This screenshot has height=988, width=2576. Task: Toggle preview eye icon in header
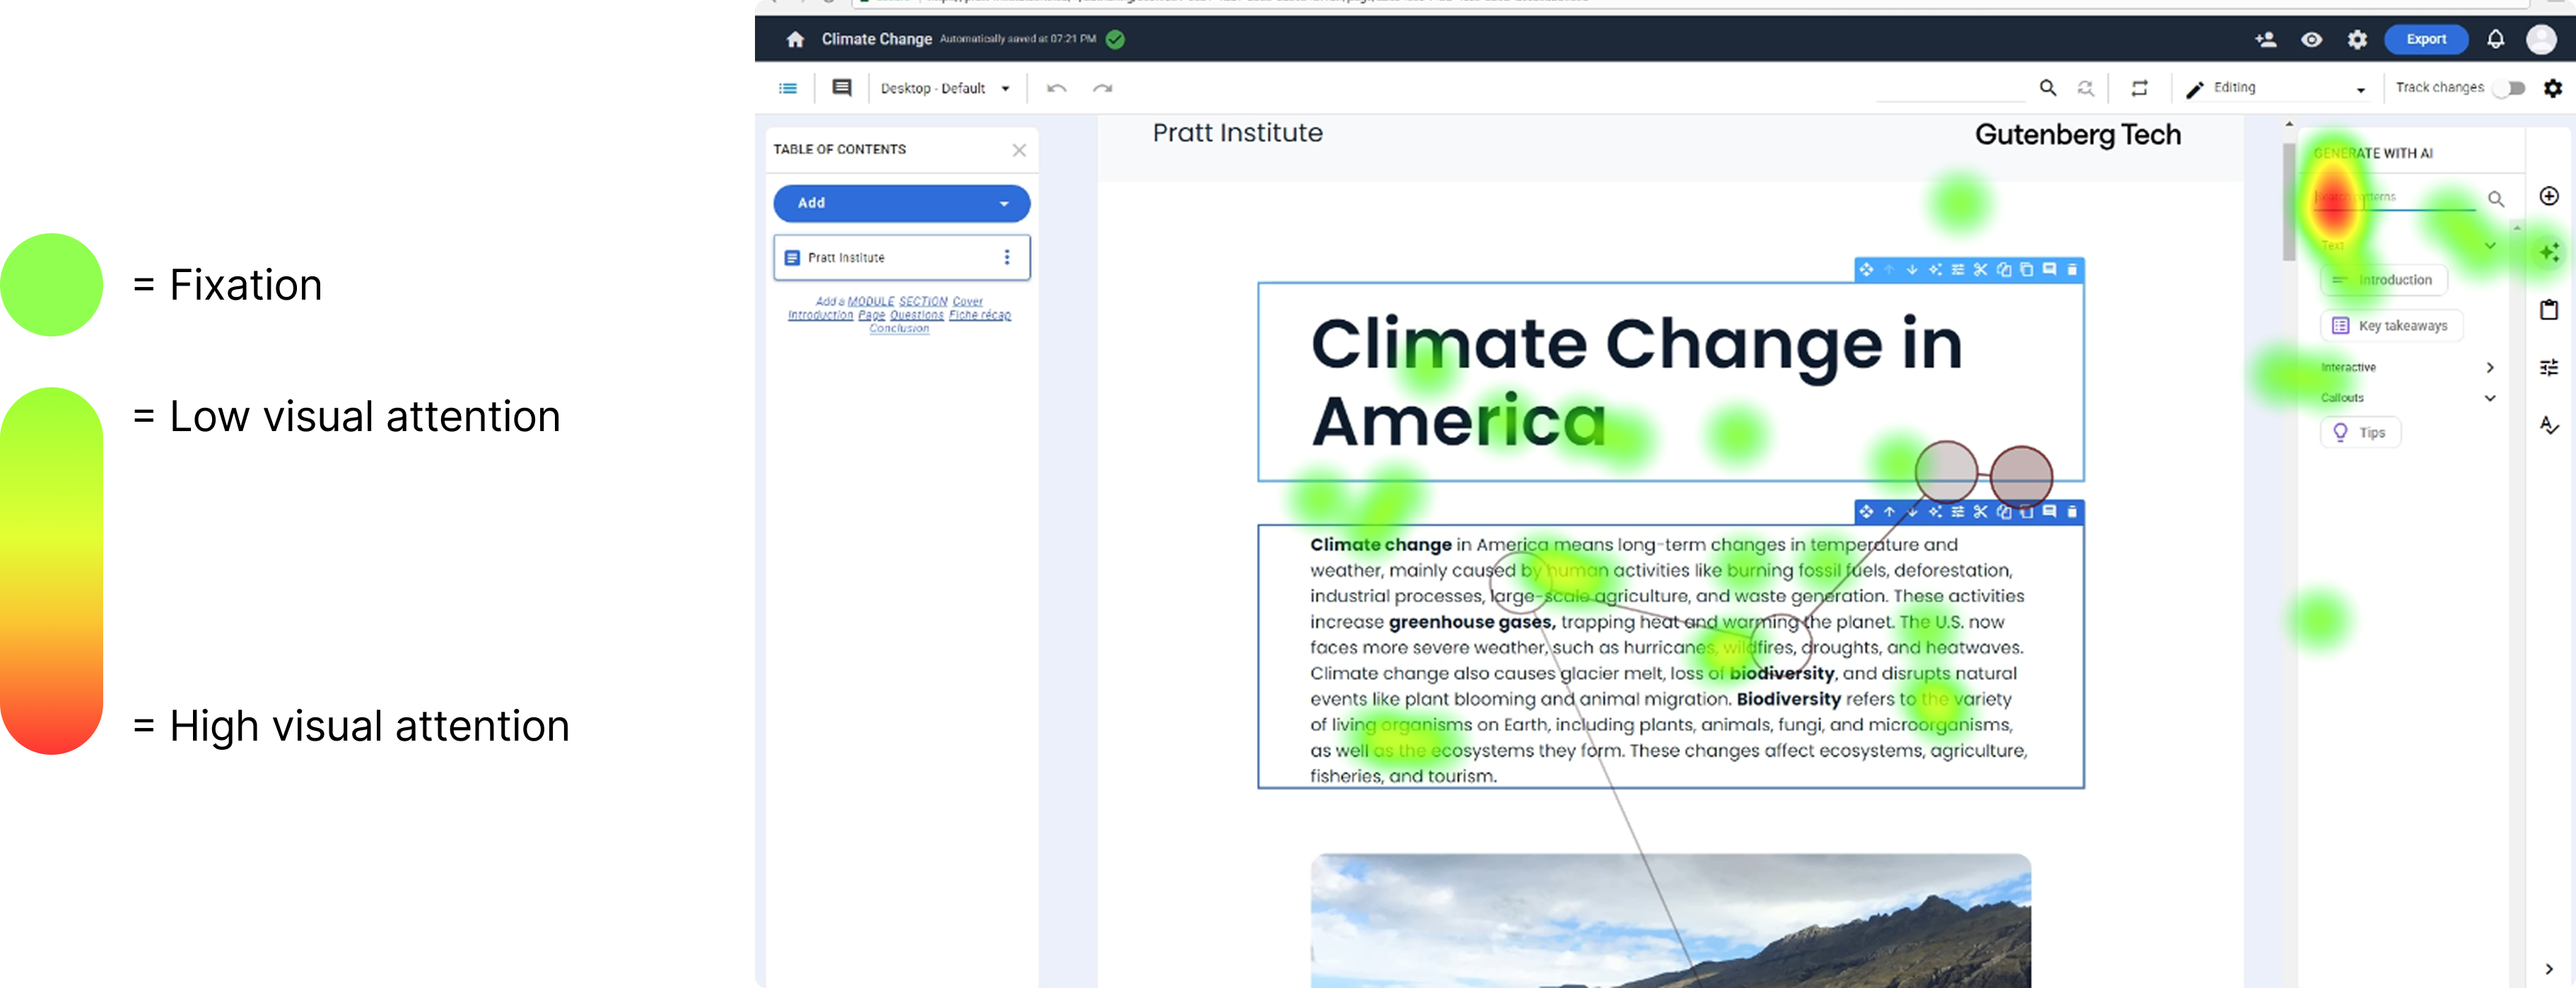coord(2311,39)
